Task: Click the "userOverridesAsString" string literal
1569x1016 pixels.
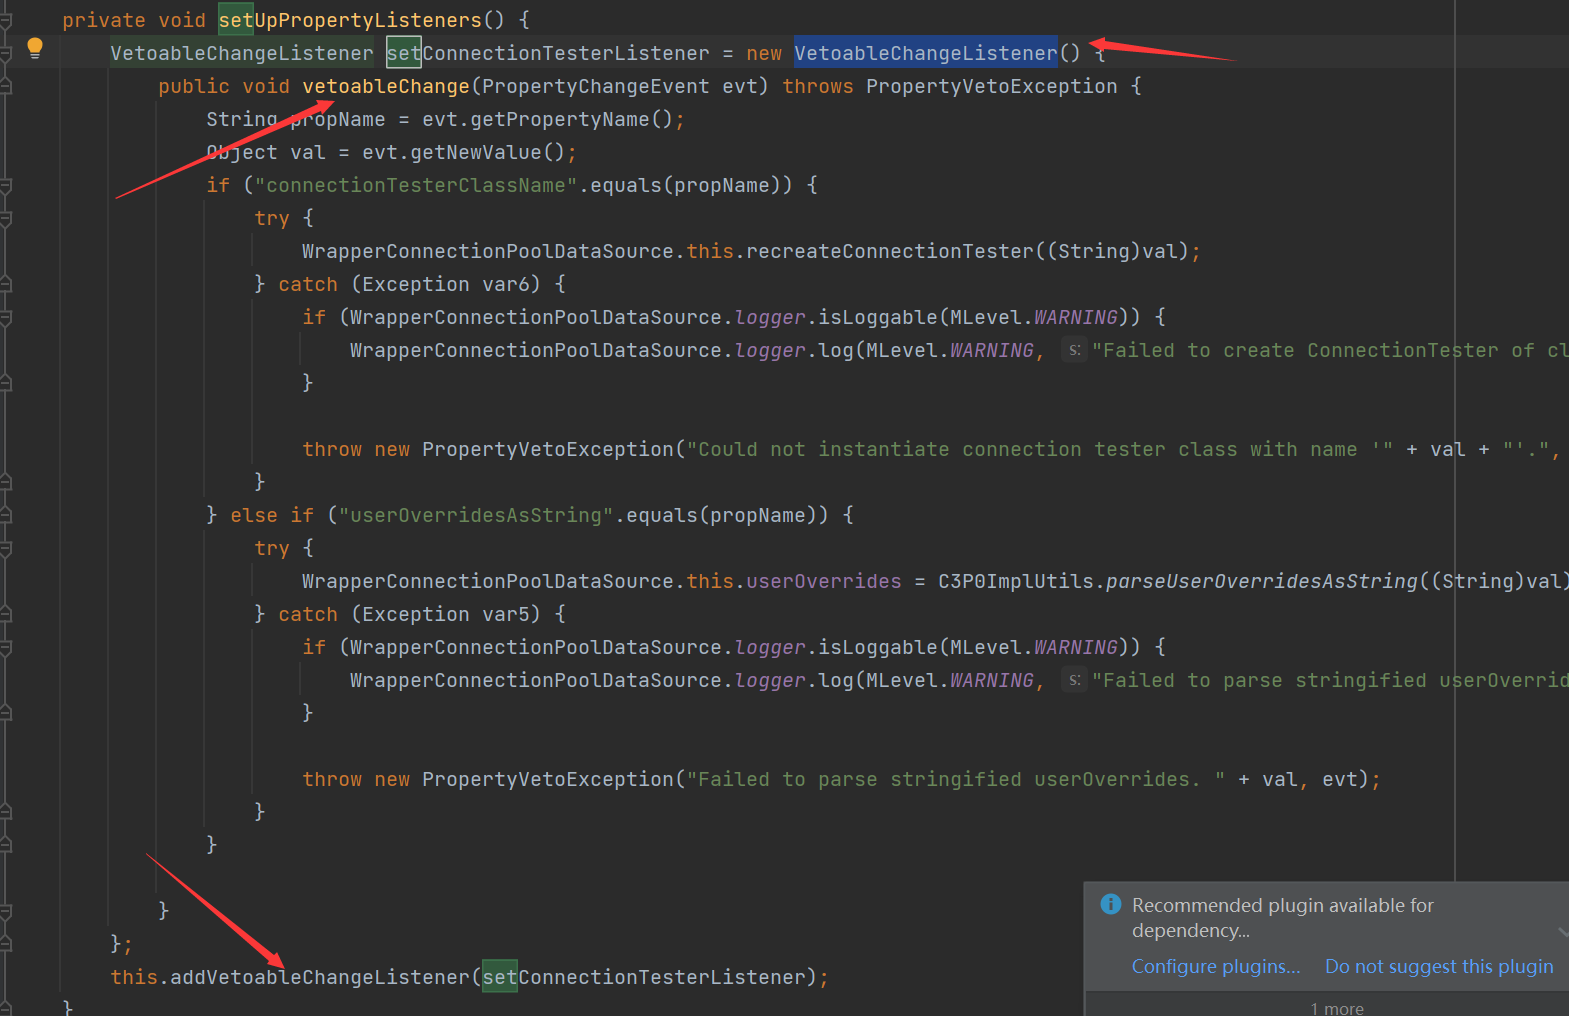Action: 476,515
